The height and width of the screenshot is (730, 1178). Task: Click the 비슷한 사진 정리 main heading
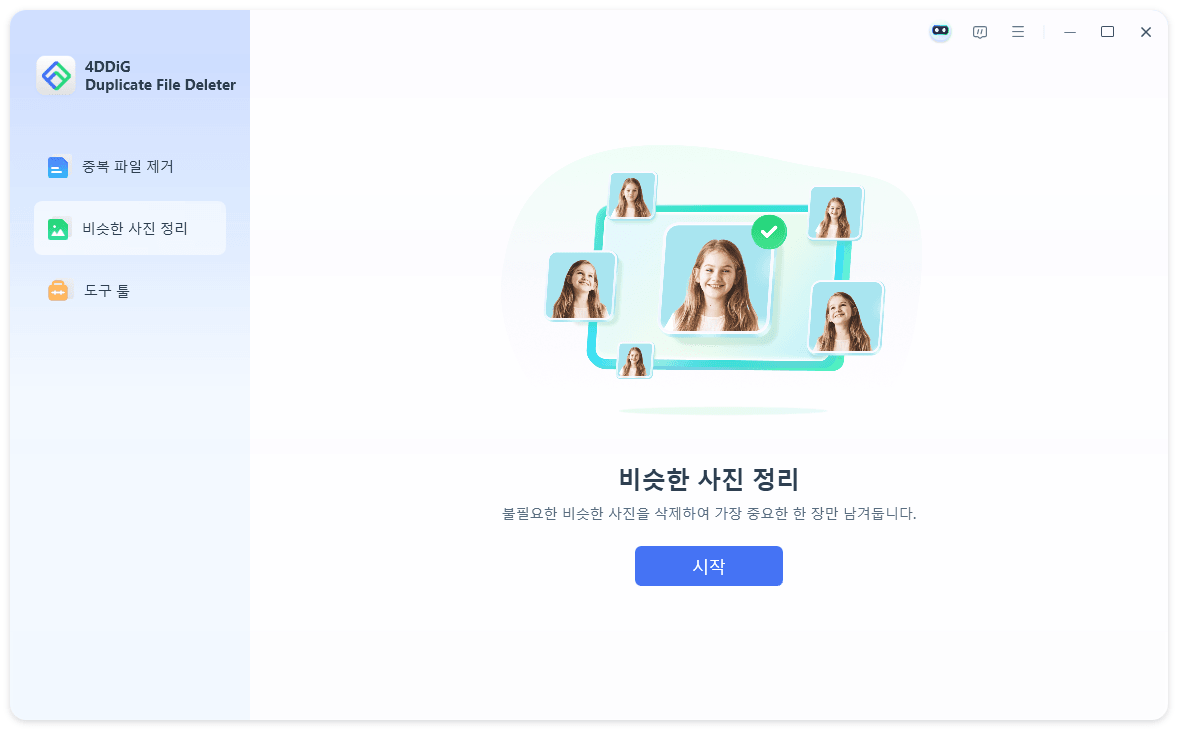708,479
